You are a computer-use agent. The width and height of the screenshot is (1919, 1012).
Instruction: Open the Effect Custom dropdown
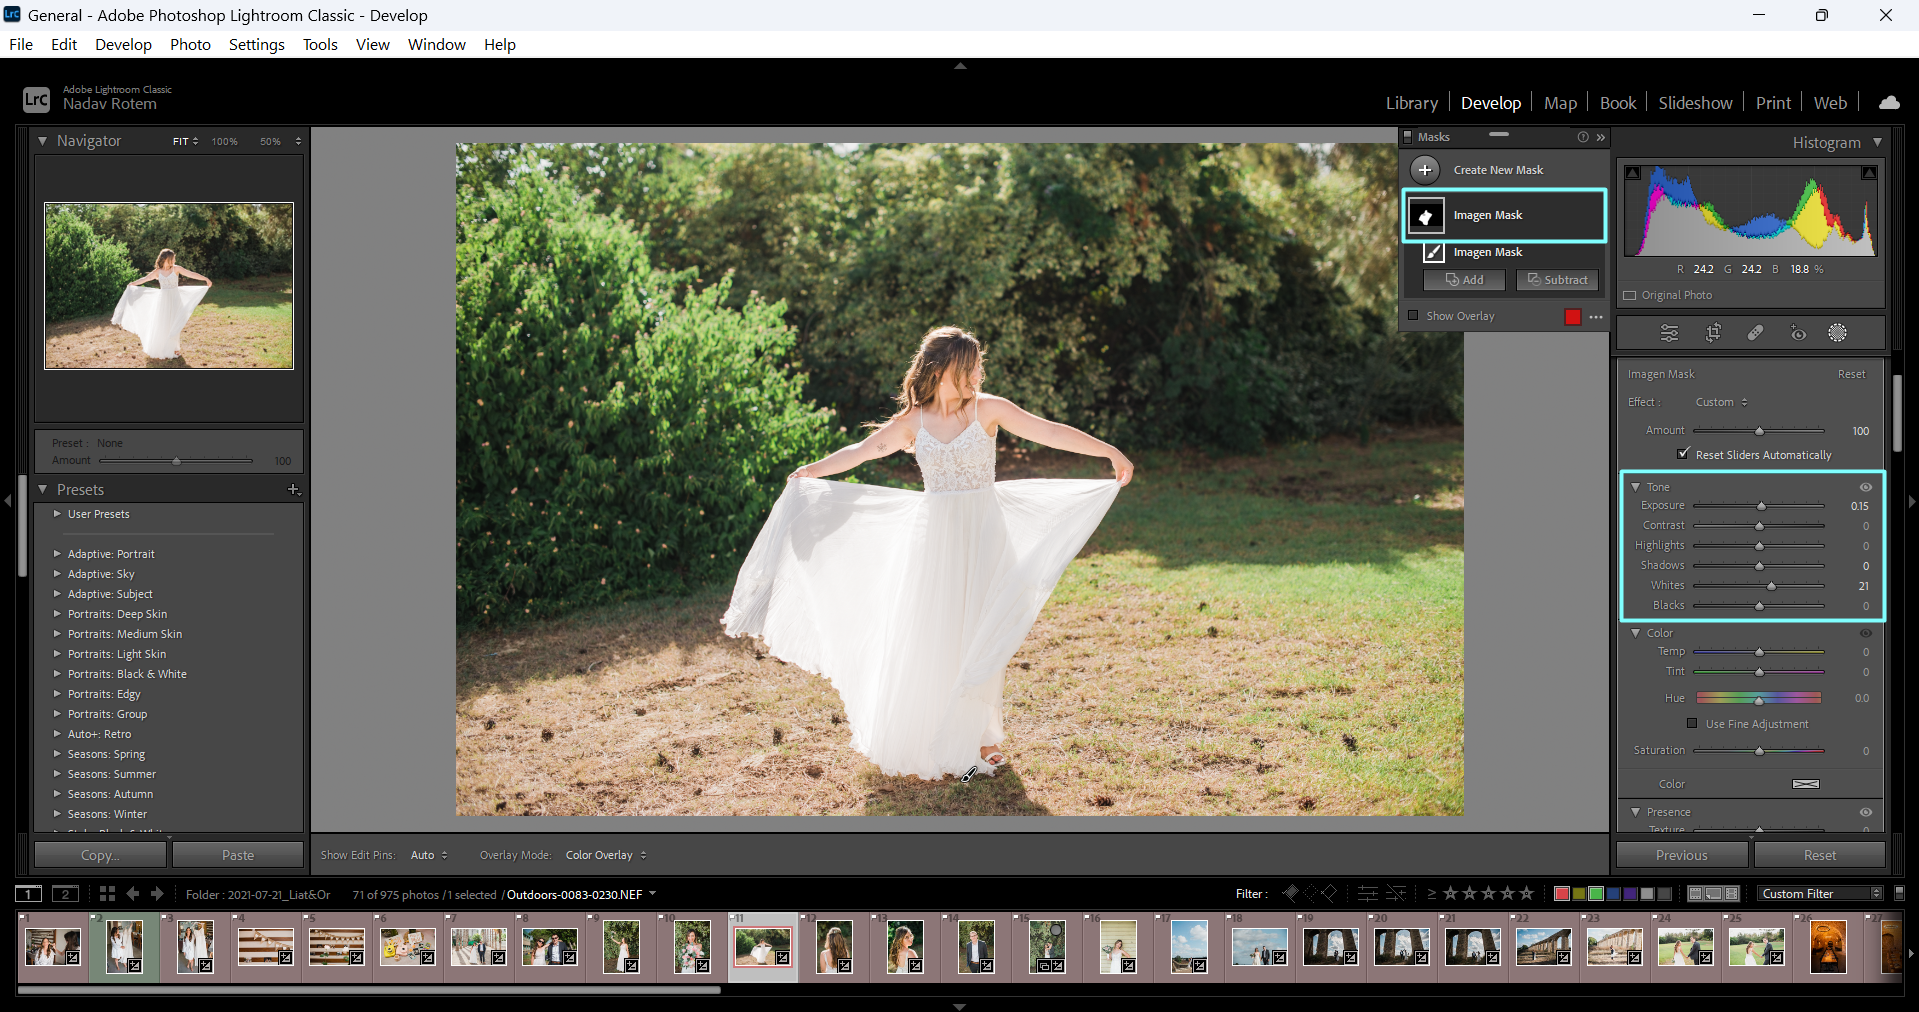click(1721, 402)
